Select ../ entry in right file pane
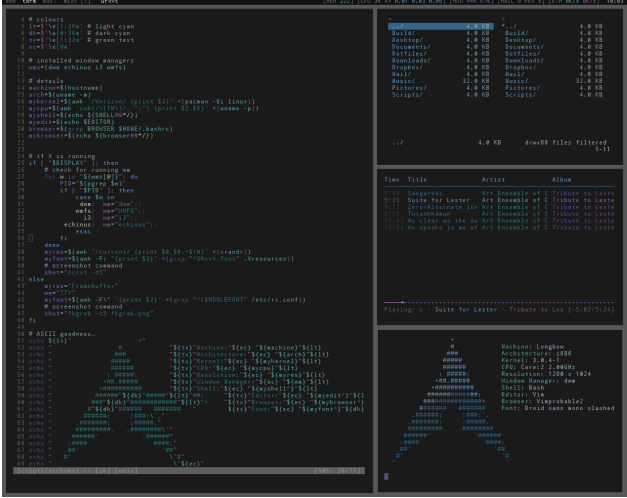Viewport: 627px width, 498px height. click(511, 26)
